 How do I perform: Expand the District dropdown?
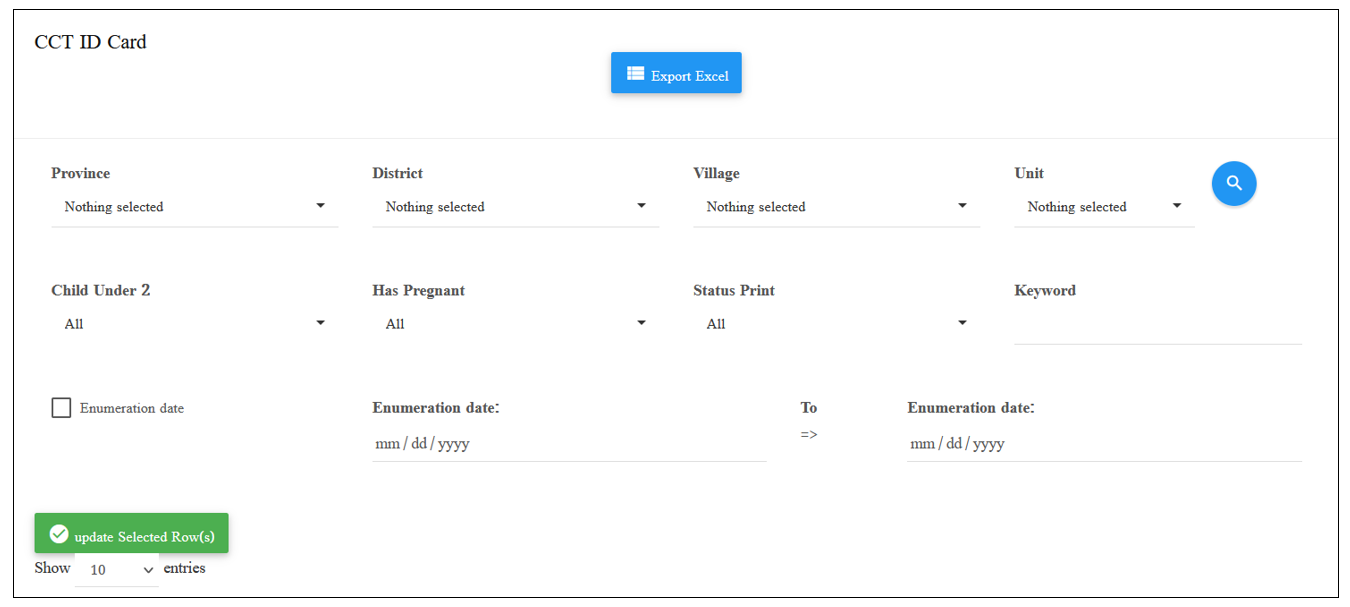516,207
